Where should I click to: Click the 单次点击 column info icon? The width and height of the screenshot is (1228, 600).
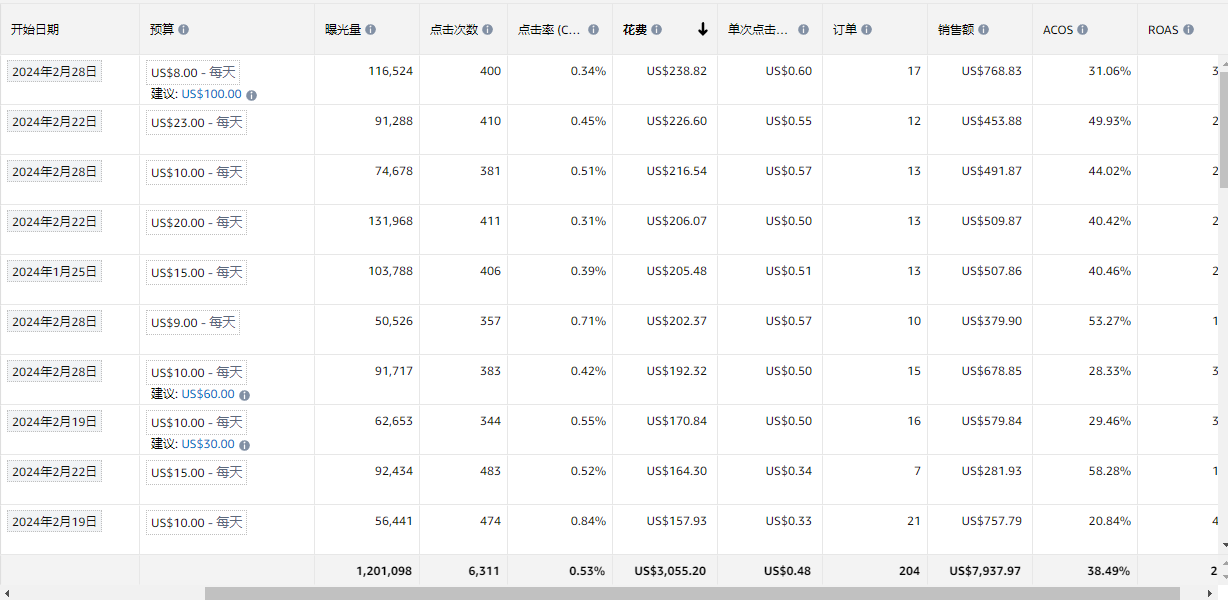[x=805, y=30]
